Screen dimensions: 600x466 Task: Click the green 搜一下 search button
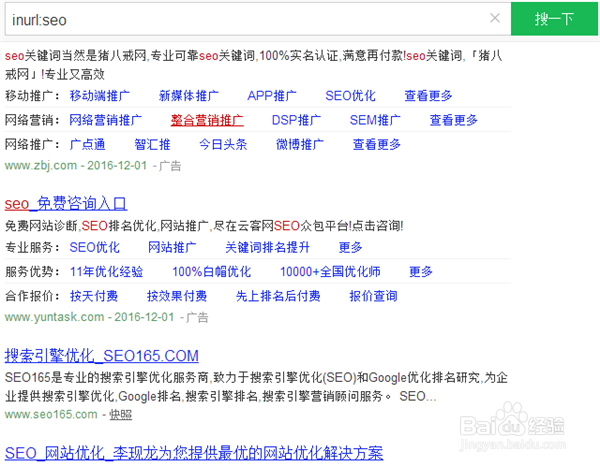[554, 19]
